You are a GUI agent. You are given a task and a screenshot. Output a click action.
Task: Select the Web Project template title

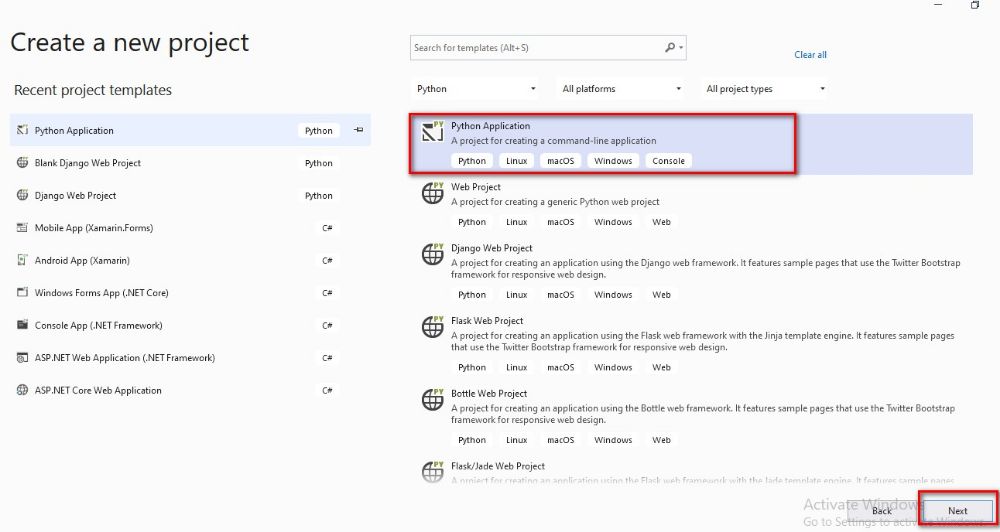pos(476,187)
